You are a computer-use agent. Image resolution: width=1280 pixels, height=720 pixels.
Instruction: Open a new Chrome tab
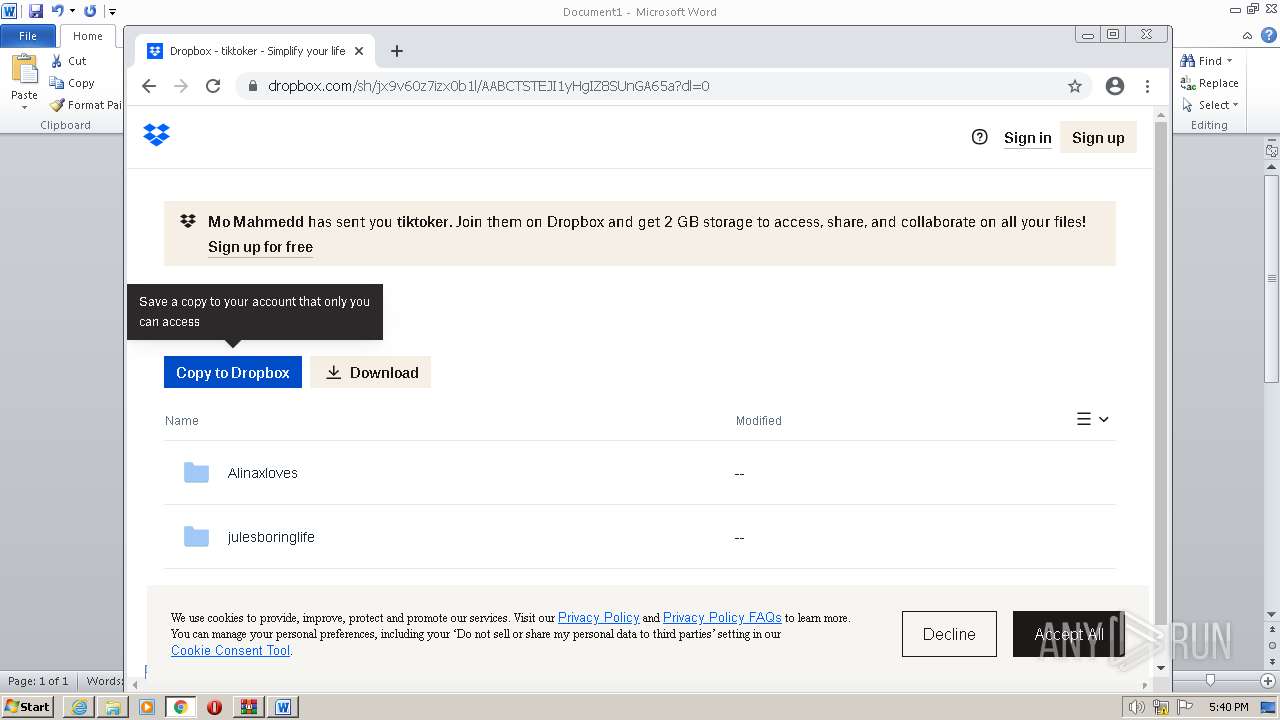pyautogui.click(x=397, y=51)
